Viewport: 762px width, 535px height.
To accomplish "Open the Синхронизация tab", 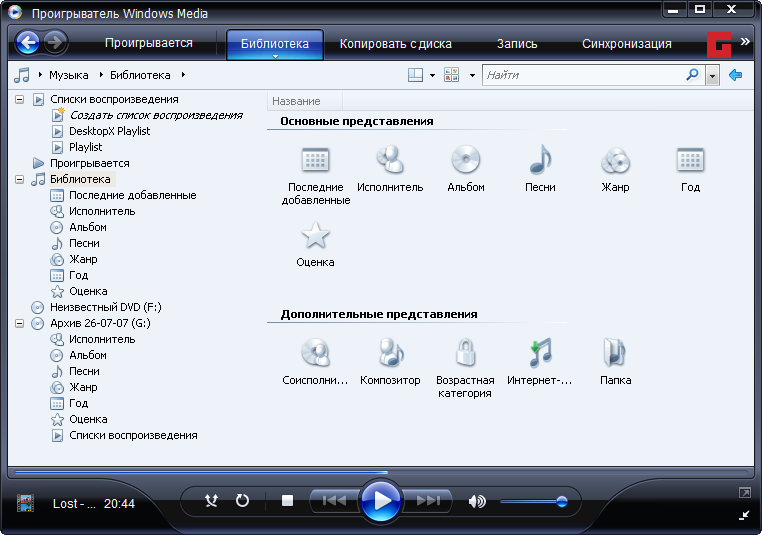I will click(627, 44).
